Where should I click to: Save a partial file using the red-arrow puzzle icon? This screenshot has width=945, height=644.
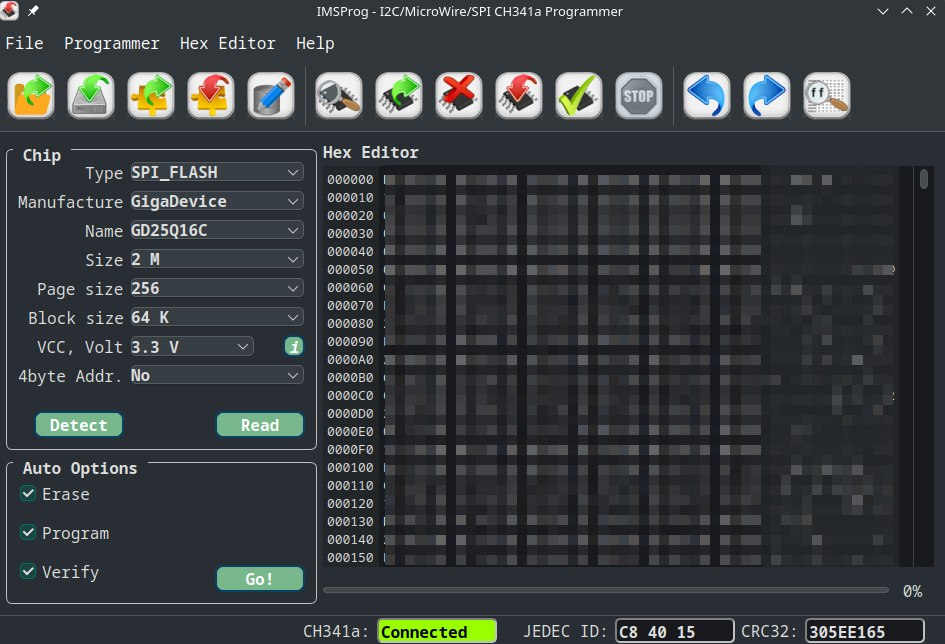pos(211,95)
